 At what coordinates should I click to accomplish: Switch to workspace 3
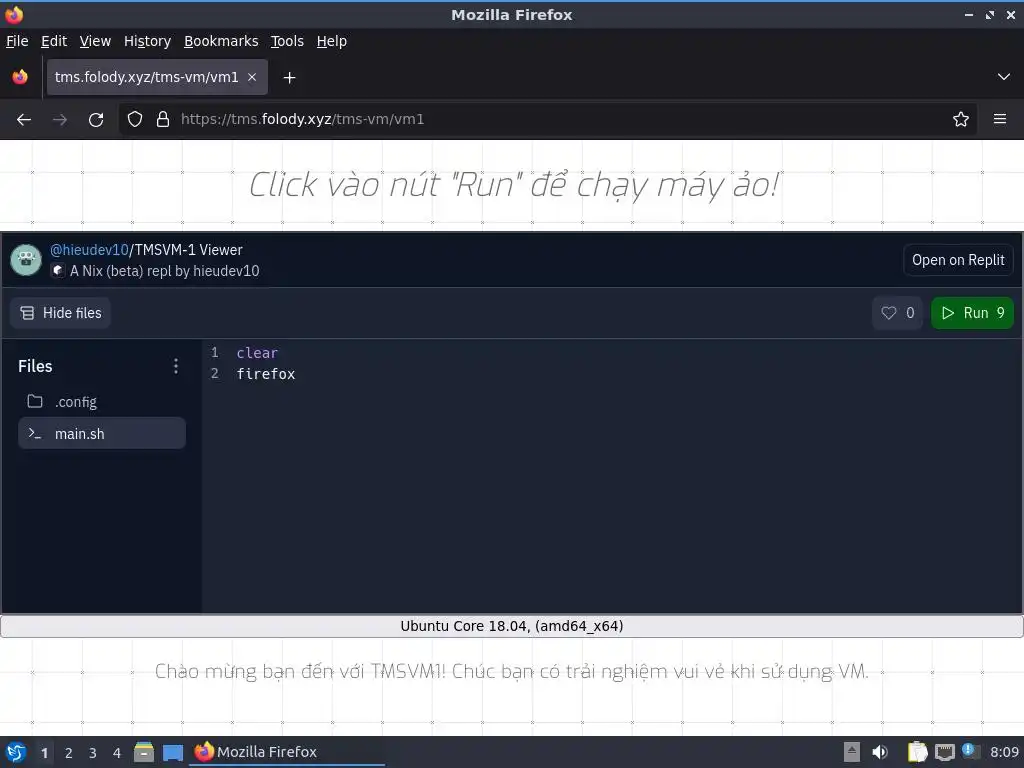click(93, 753)
